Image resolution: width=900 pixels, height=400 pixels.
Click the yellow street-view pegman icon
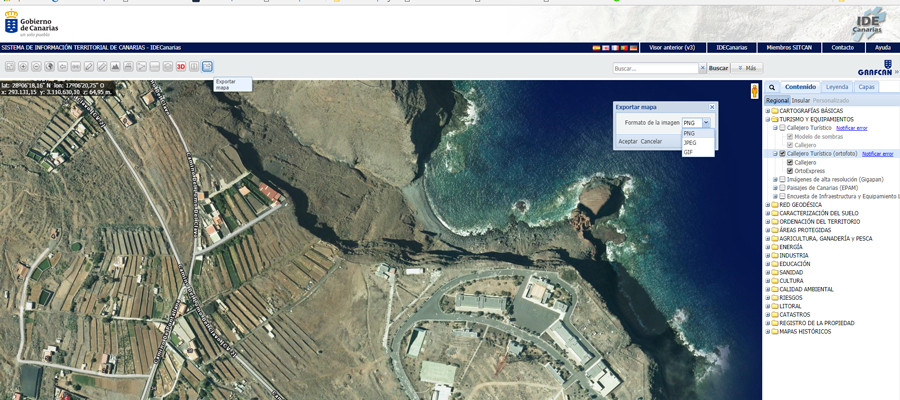pos(755,91)
